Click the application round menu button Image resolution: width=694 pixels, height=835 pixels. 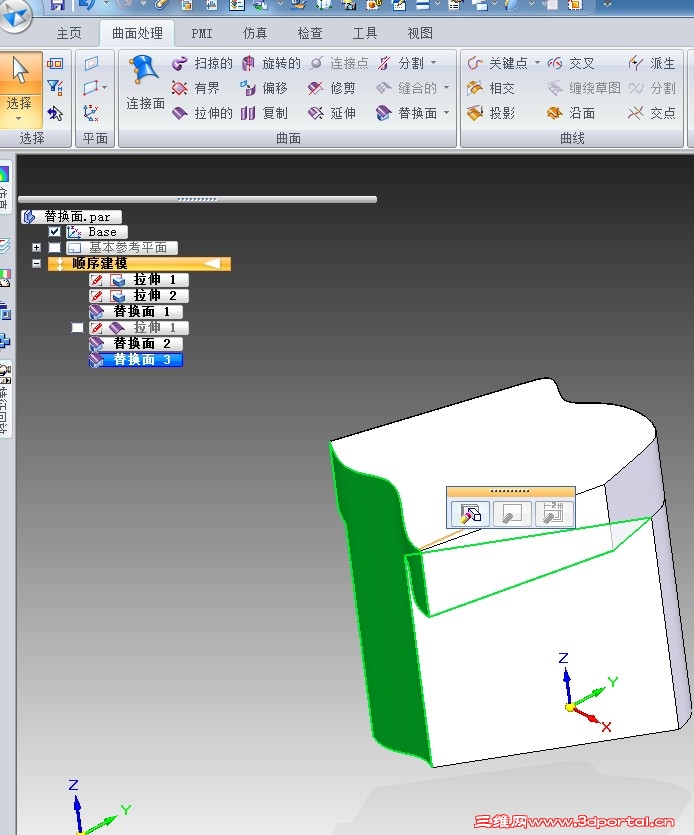(x=15, y=15)
